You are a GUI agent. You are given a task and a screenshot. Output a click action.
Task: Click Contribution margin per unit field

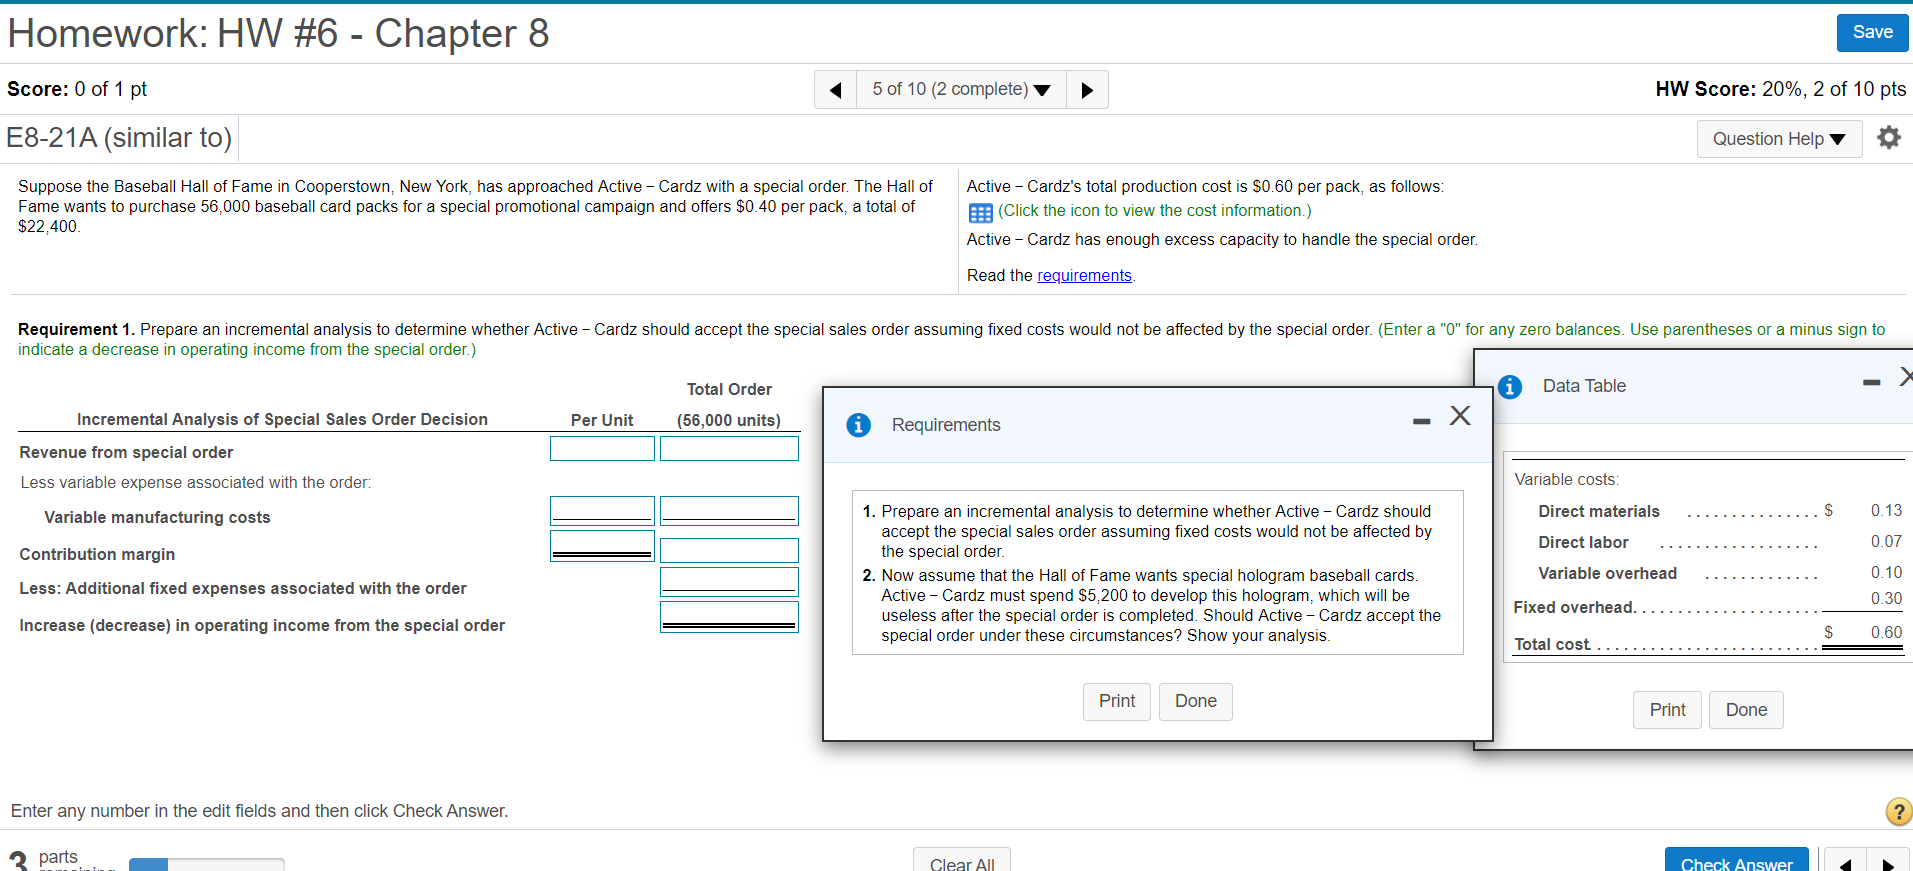[602, 546]
